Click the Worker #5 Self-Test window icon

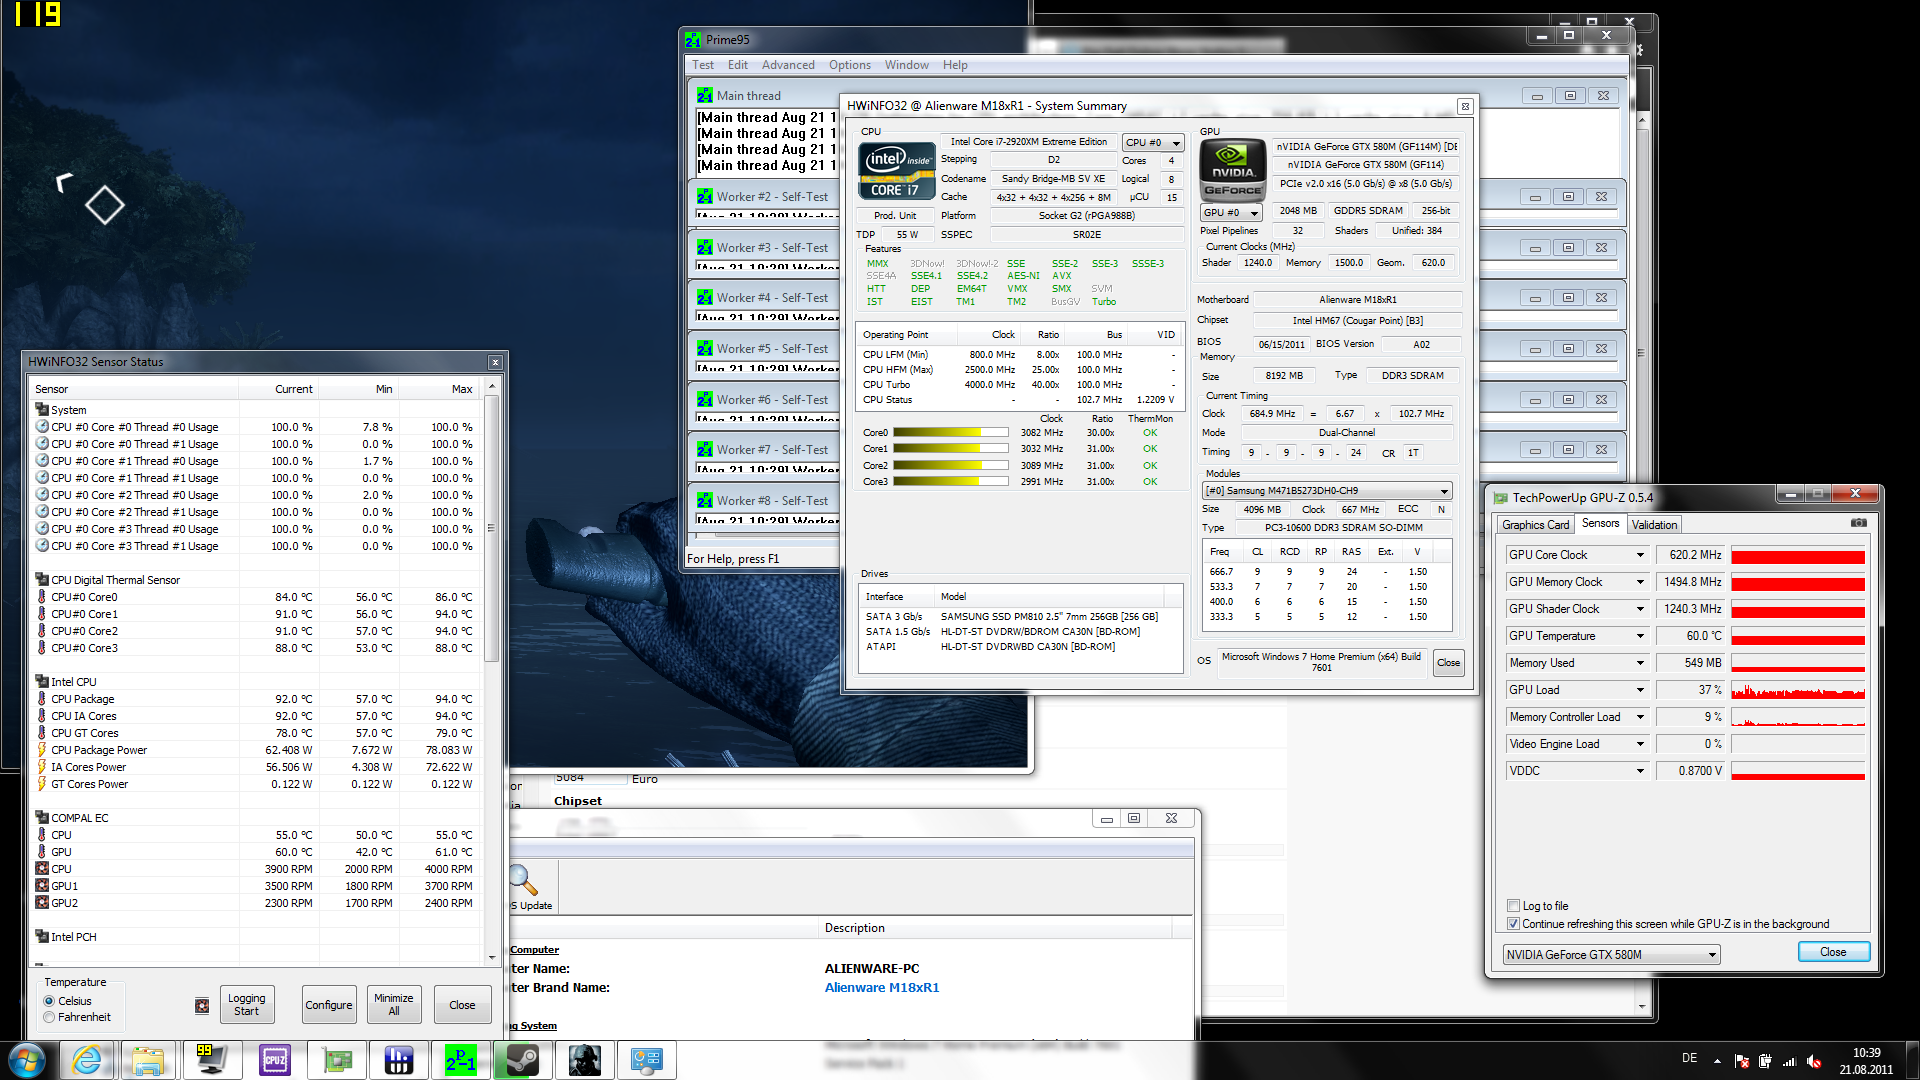705,349
